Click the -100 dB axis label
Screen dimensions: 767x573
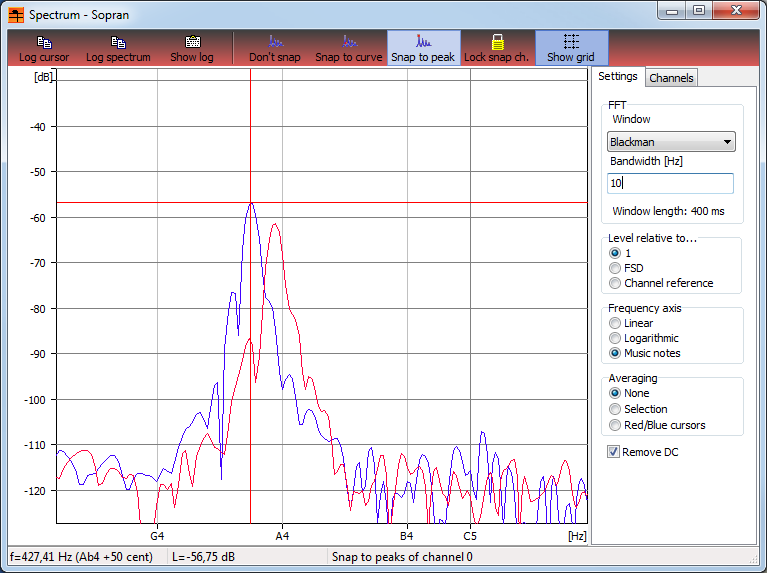click(35, 400)
